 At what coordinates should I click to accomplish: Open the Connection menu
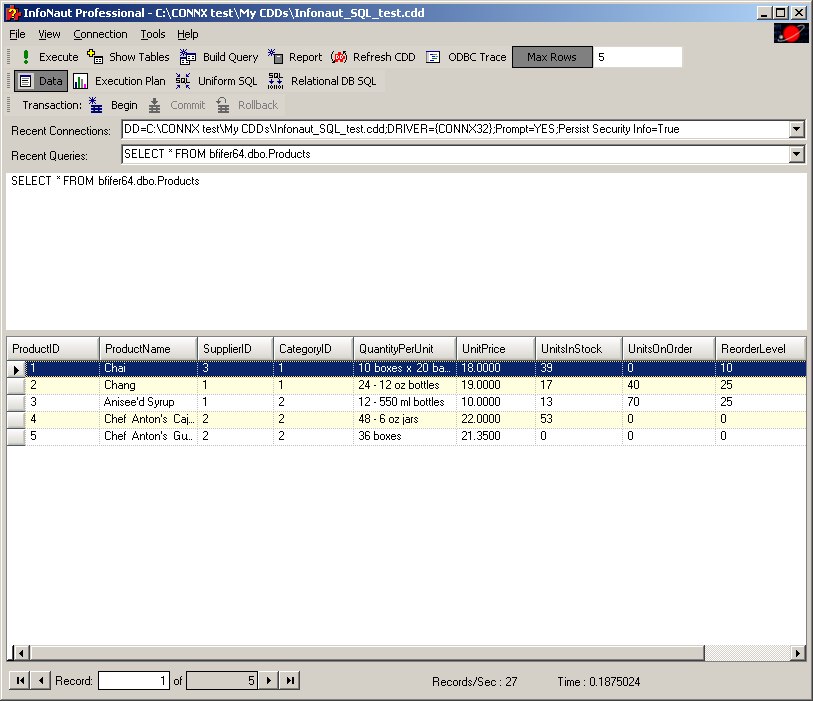click(100, 34)
